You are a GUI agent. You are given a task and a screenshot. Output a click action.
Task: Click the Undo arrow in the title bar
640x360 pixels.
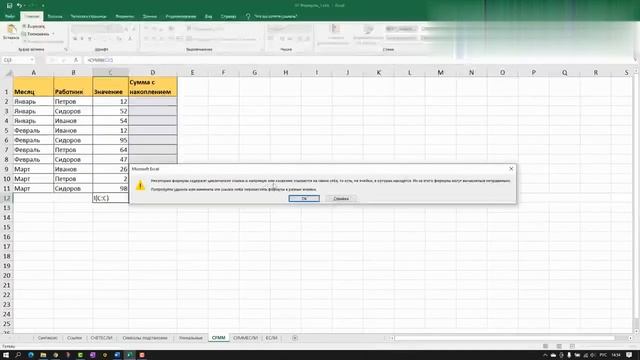[19, 6]
